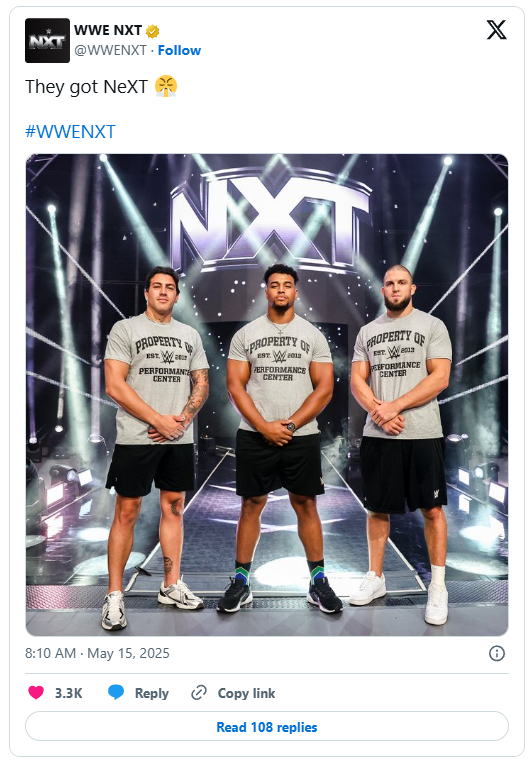The width and height of the screenshot is (531, 762).
Task: Click the @WWENXT handle
Action: click(110, 50)
